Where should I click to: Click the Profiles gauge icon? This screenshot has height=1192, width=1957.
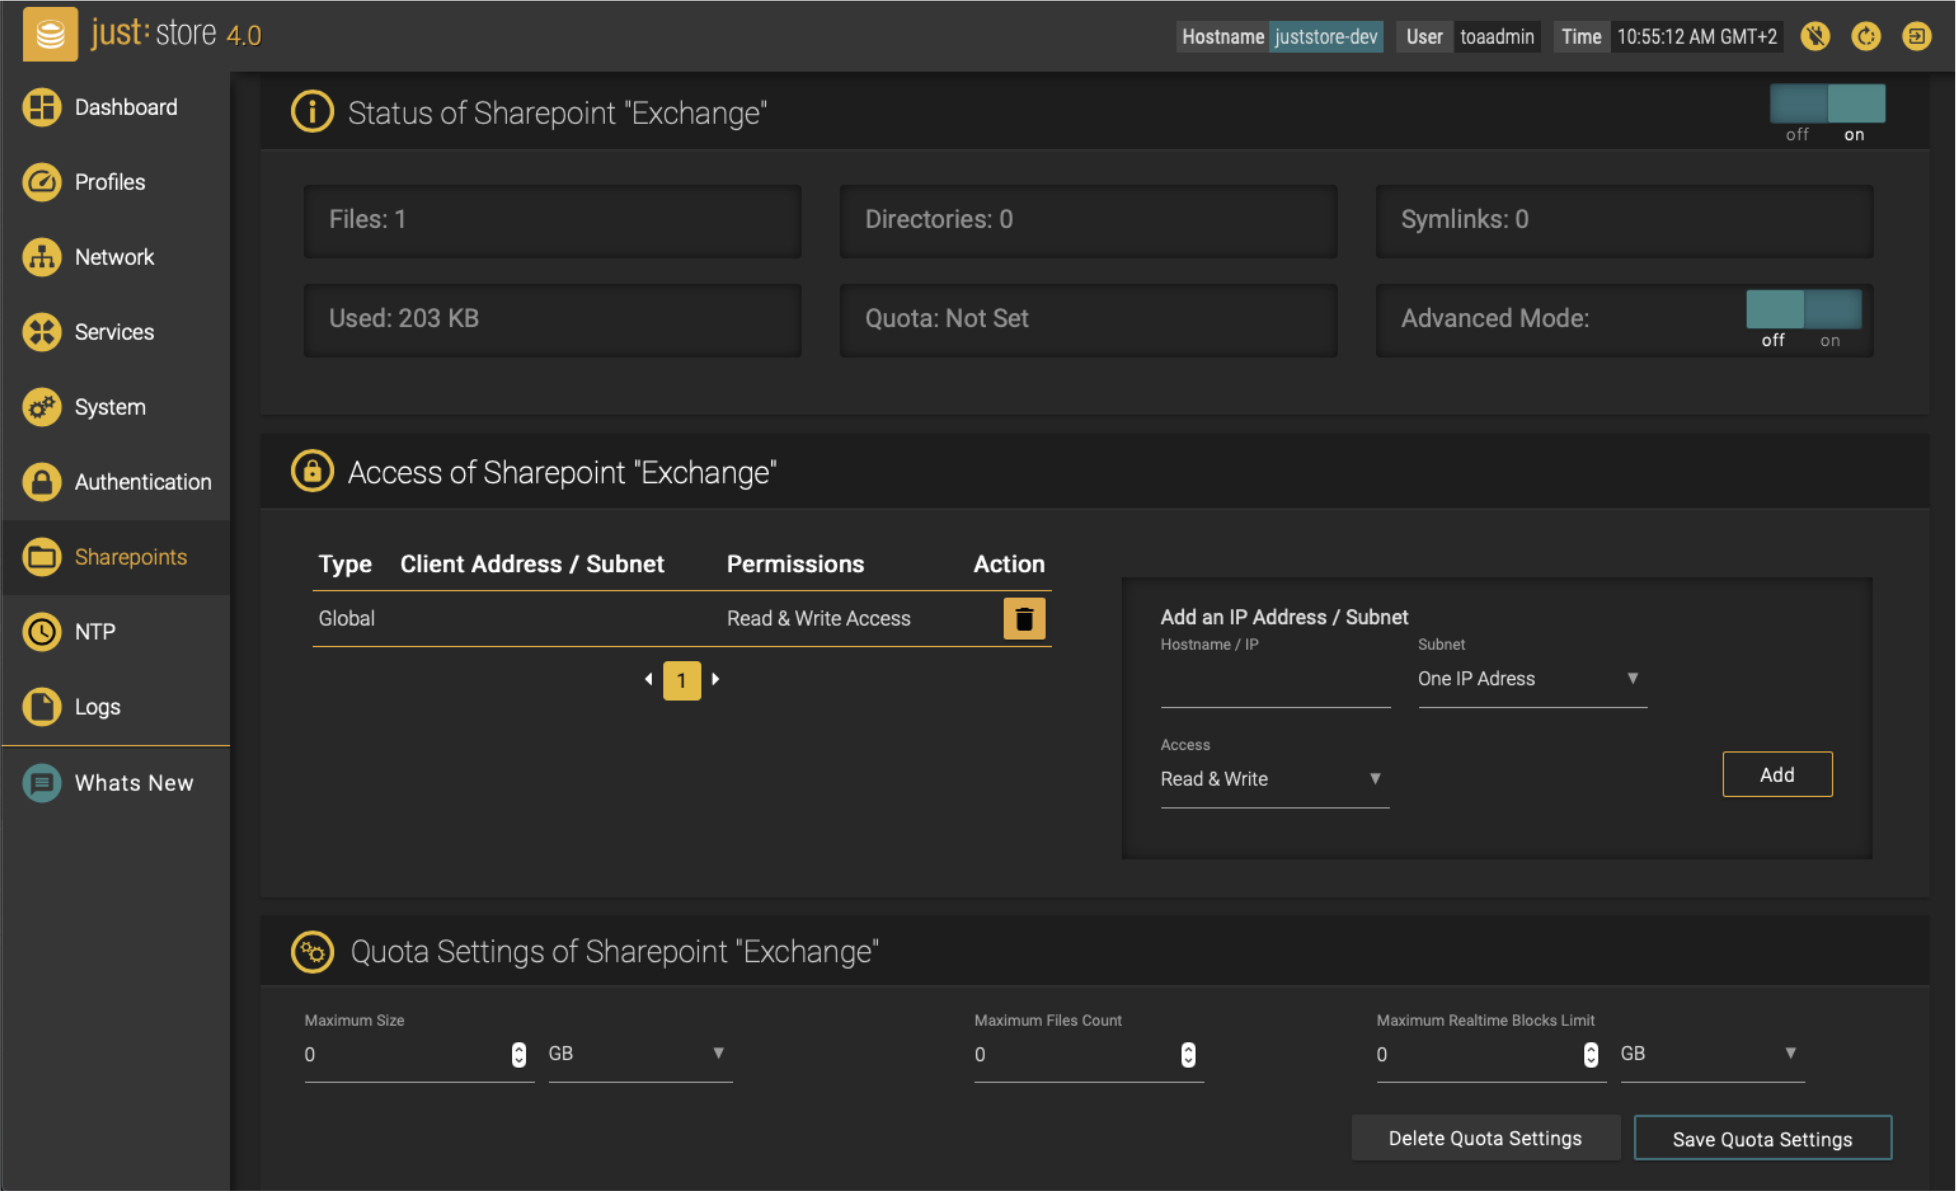pos(42,182)
